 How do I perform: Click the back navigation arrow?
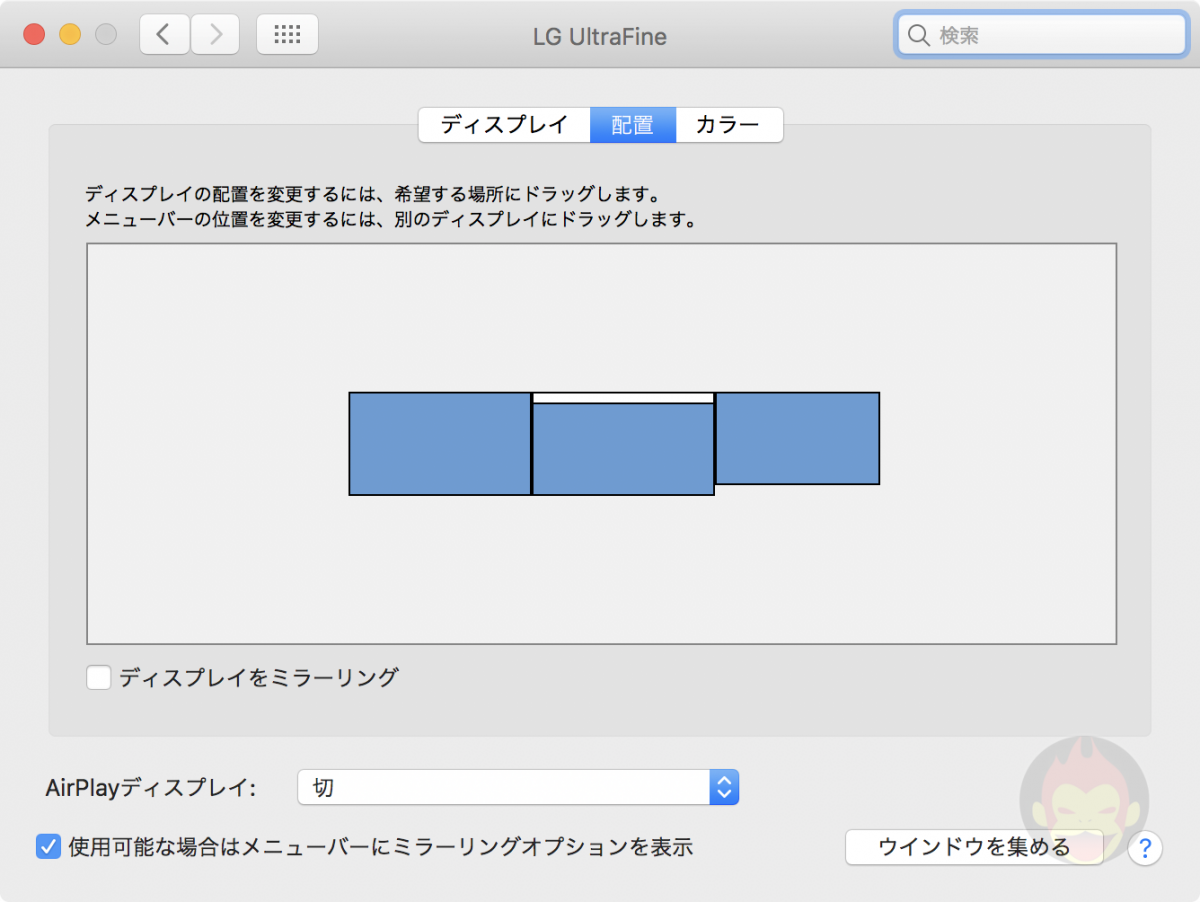point(164,35)
